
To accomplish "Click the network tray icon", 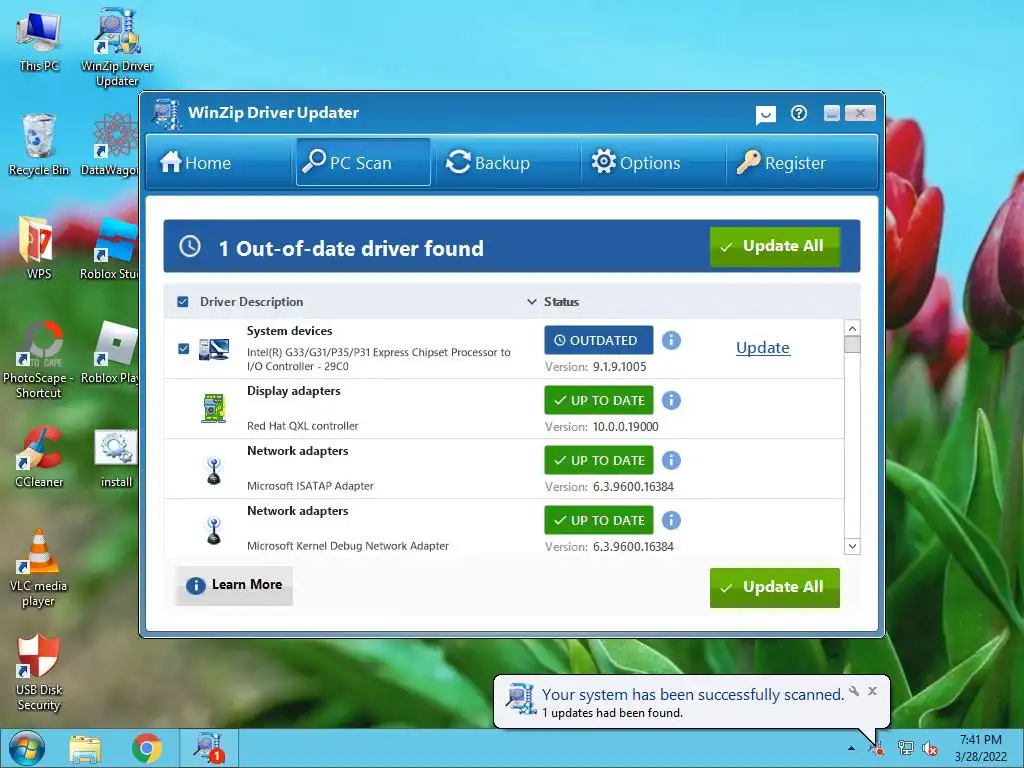I will pos(906,748).
